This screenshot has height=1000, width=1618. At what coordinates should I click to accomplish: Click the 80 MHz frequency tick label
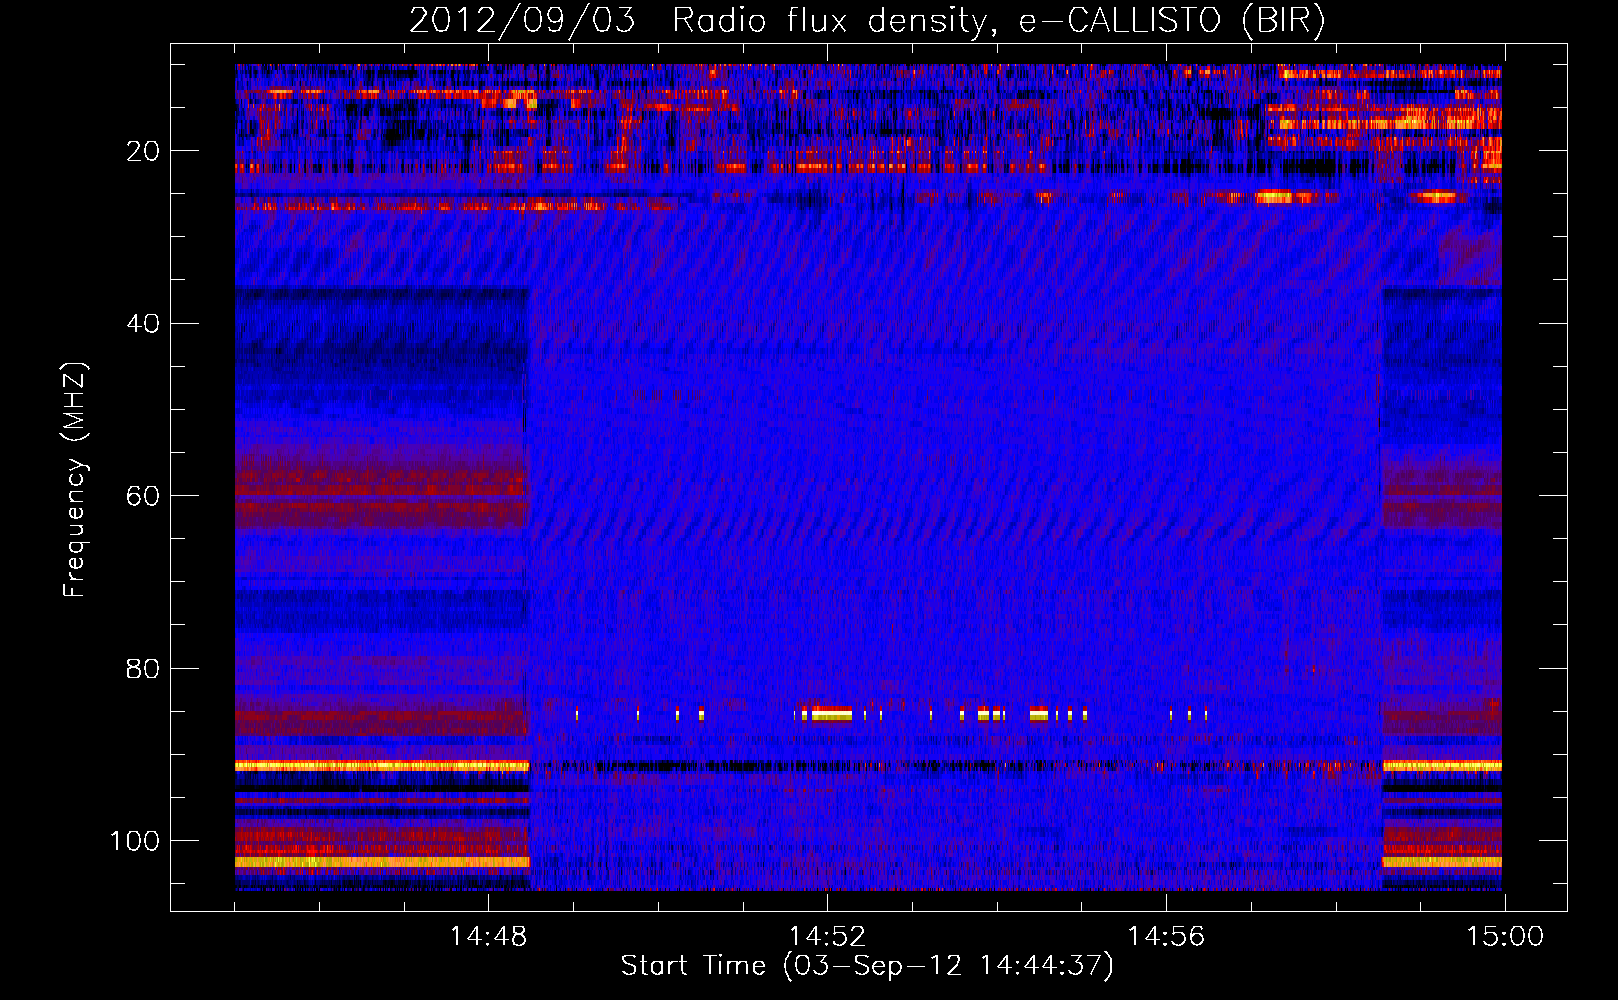[x=143, y=668]
